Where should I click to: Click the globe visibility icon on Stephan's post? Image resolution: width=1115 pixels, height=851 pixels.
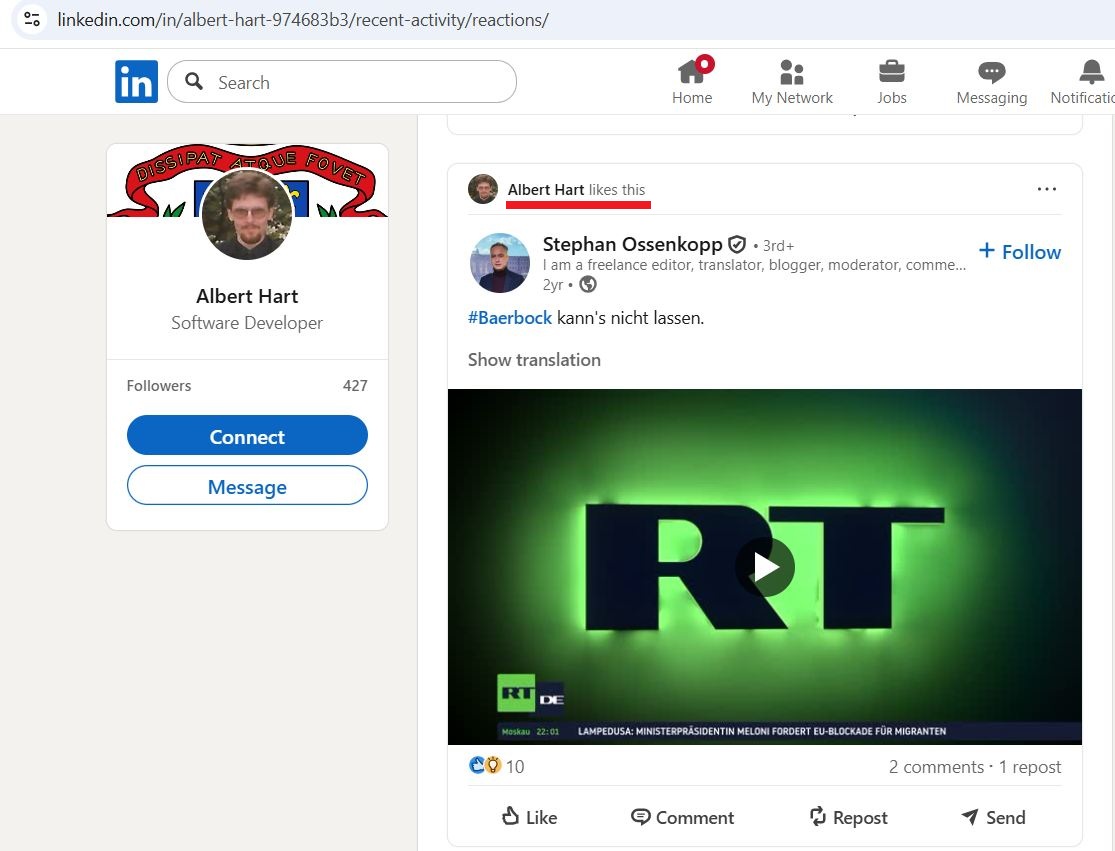pos(588,284)
